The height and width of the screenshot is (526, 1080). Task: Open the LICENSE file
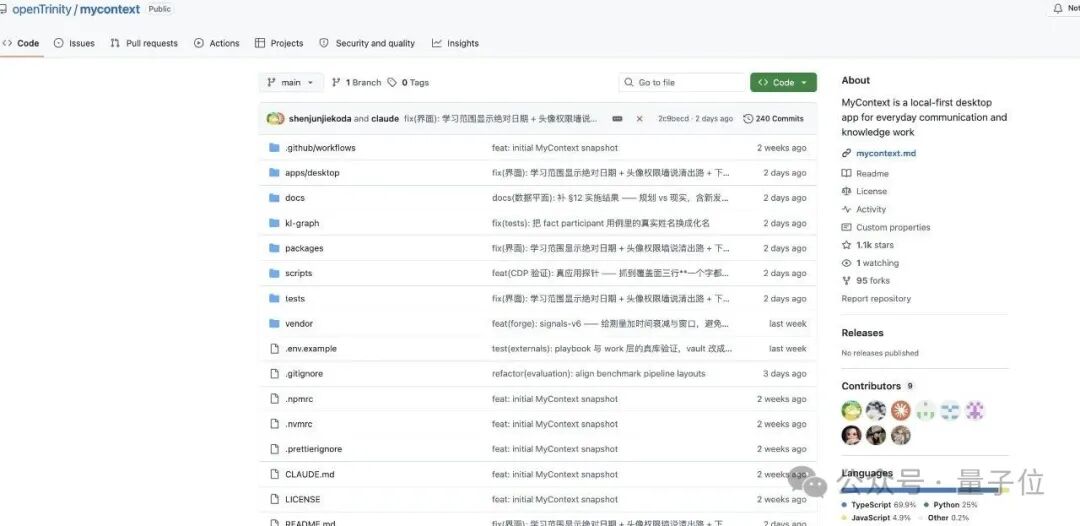[302, 500]
